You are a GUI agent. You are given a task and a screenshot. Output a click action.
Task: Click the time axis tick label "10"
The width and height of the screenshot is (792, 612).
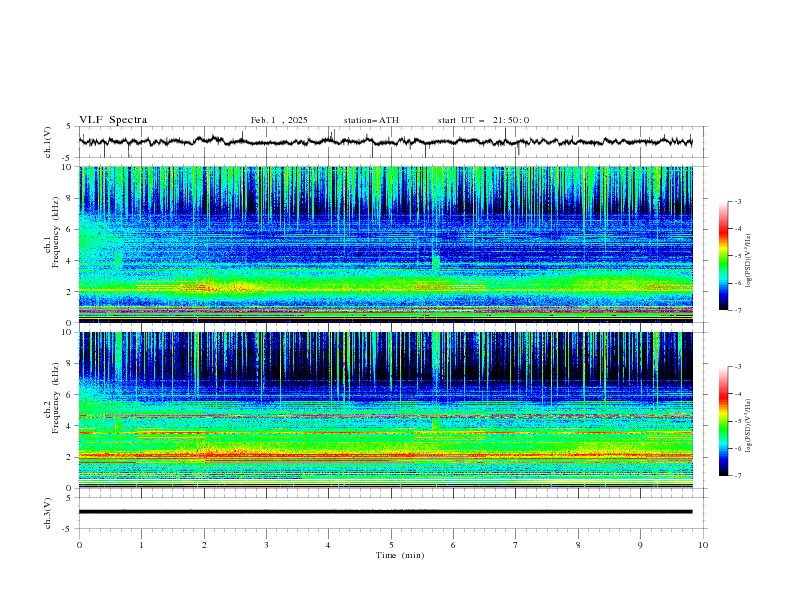(x=703, y=545)
